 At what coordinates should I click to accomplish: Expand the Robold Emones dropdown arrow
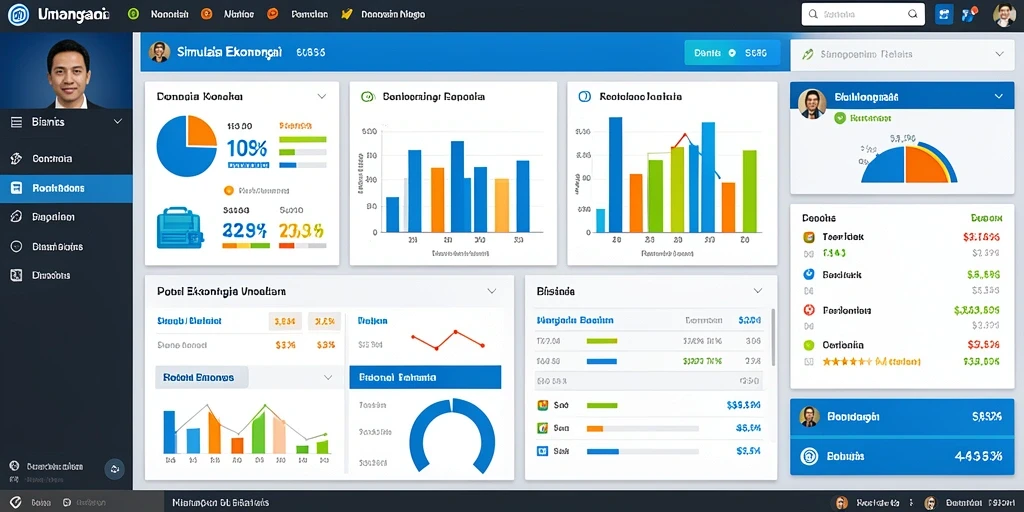(x=328, y=377)
